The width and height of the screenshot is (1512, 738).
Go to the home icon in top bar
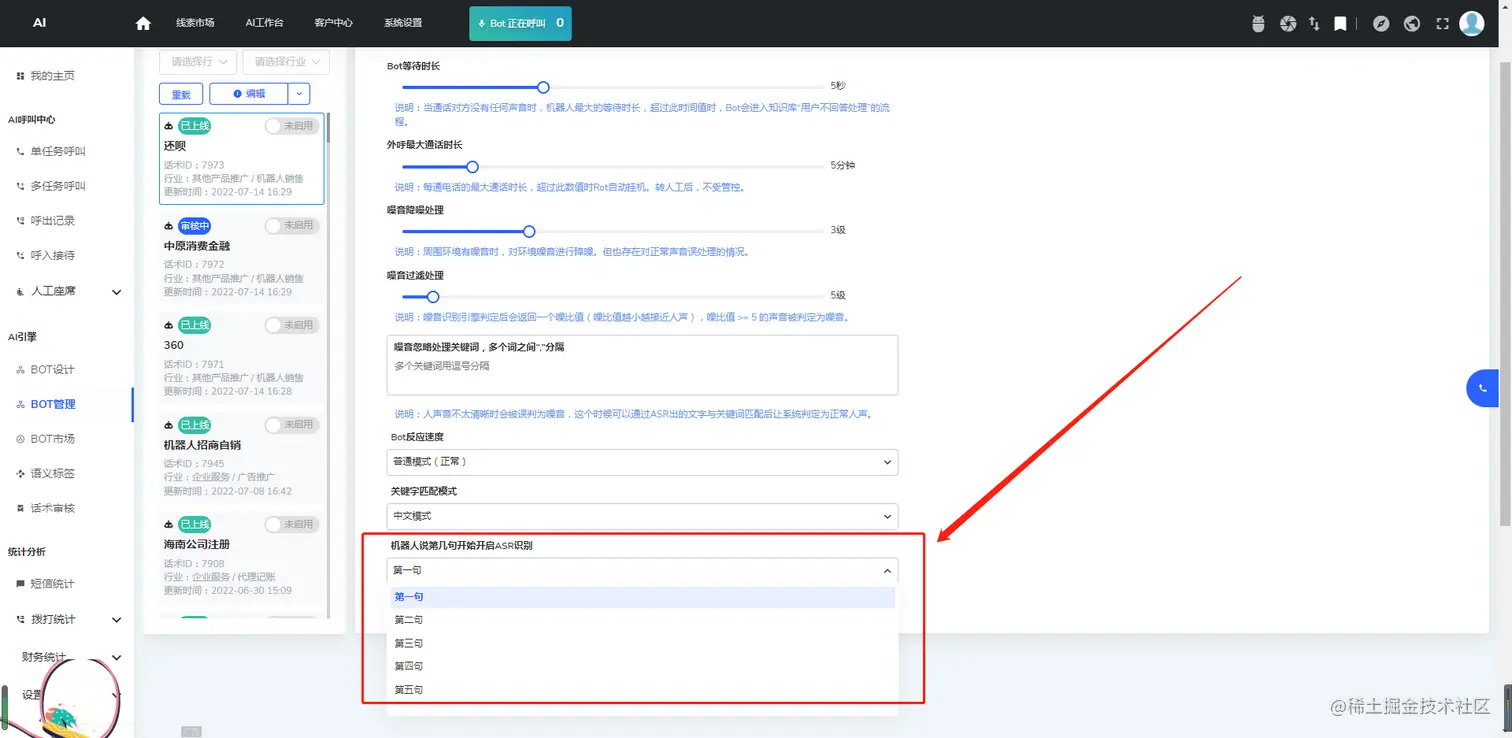[143, 23]
